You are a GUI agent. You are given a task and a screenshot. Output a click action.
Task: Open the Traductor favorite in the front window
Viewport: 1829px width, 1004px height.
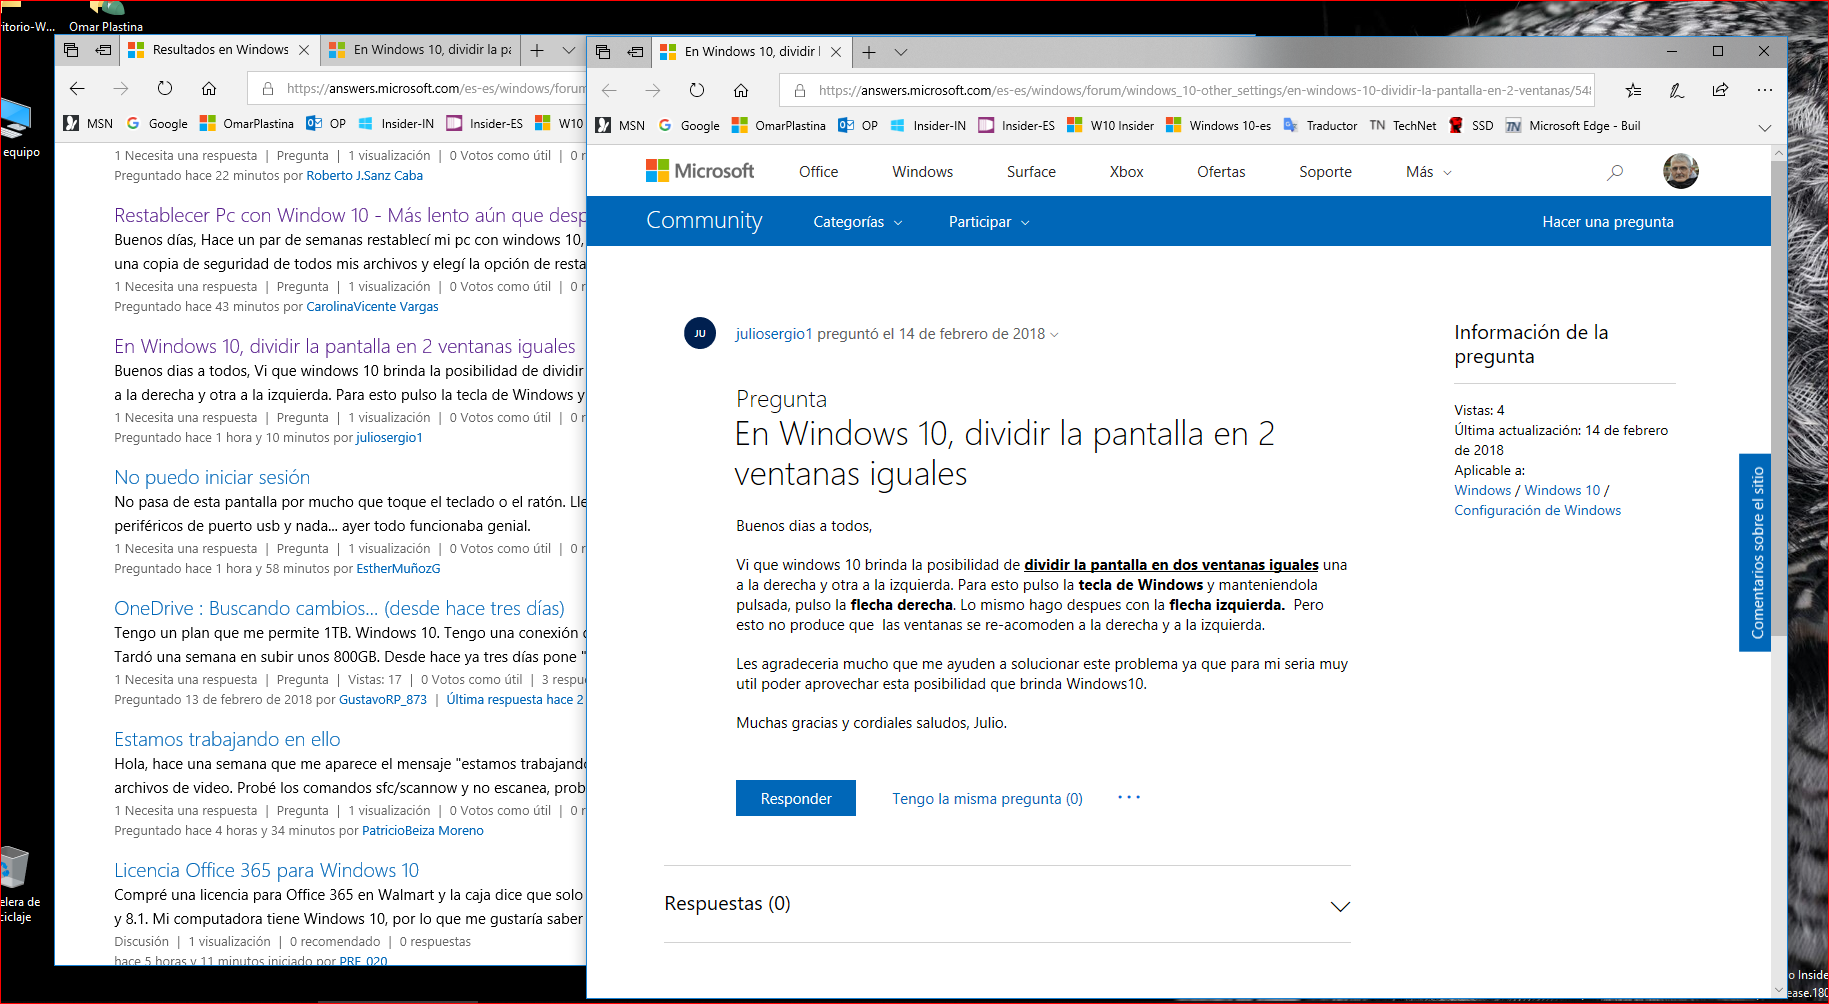click(1320, 126)
